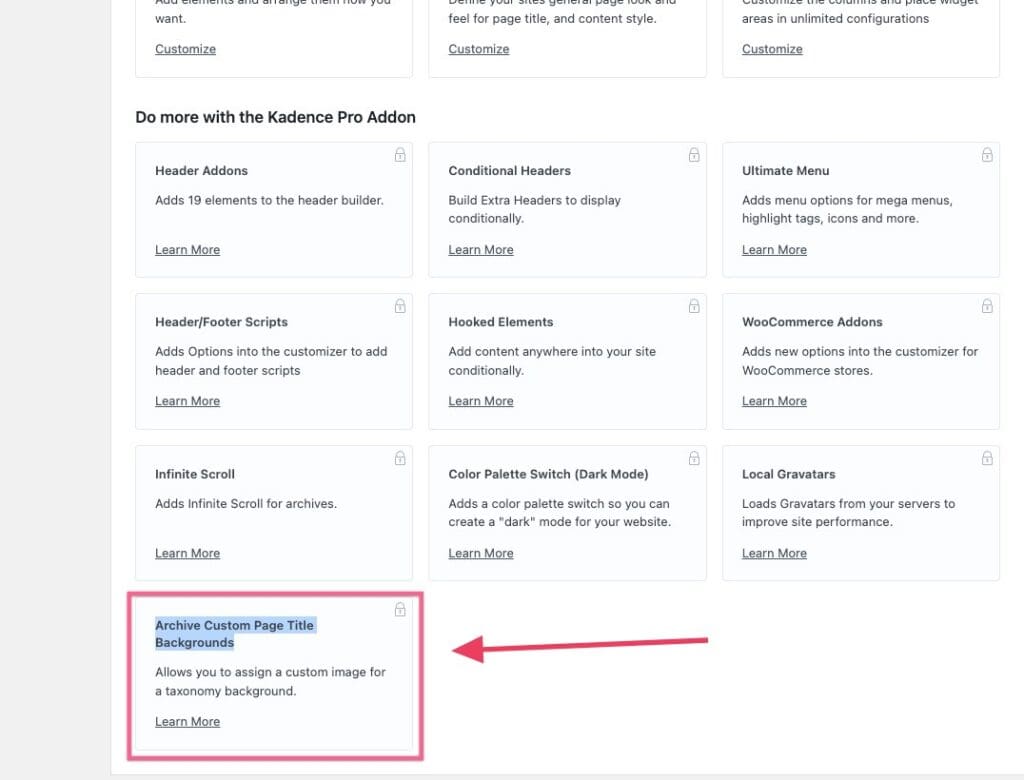
Task: Click the first Customize link in top row
Action: coord(185,49)
